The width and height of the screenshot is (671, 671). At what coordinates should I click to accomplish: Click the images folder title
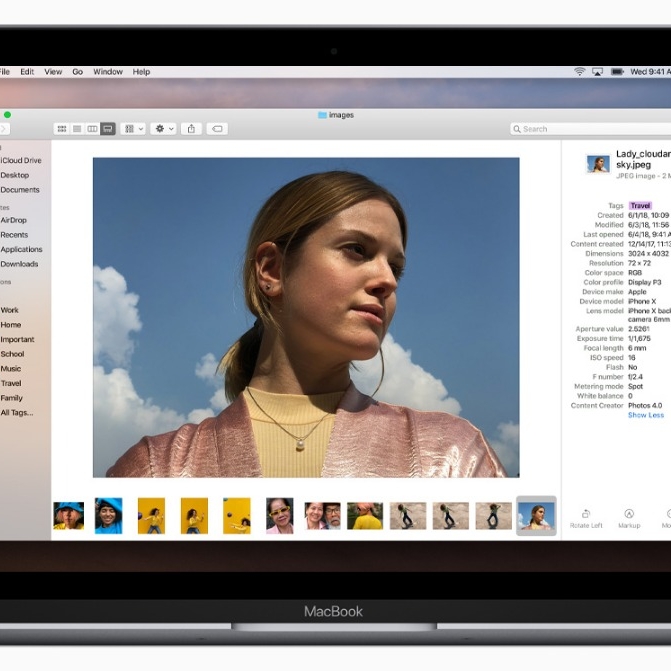[x=336, y=115]
